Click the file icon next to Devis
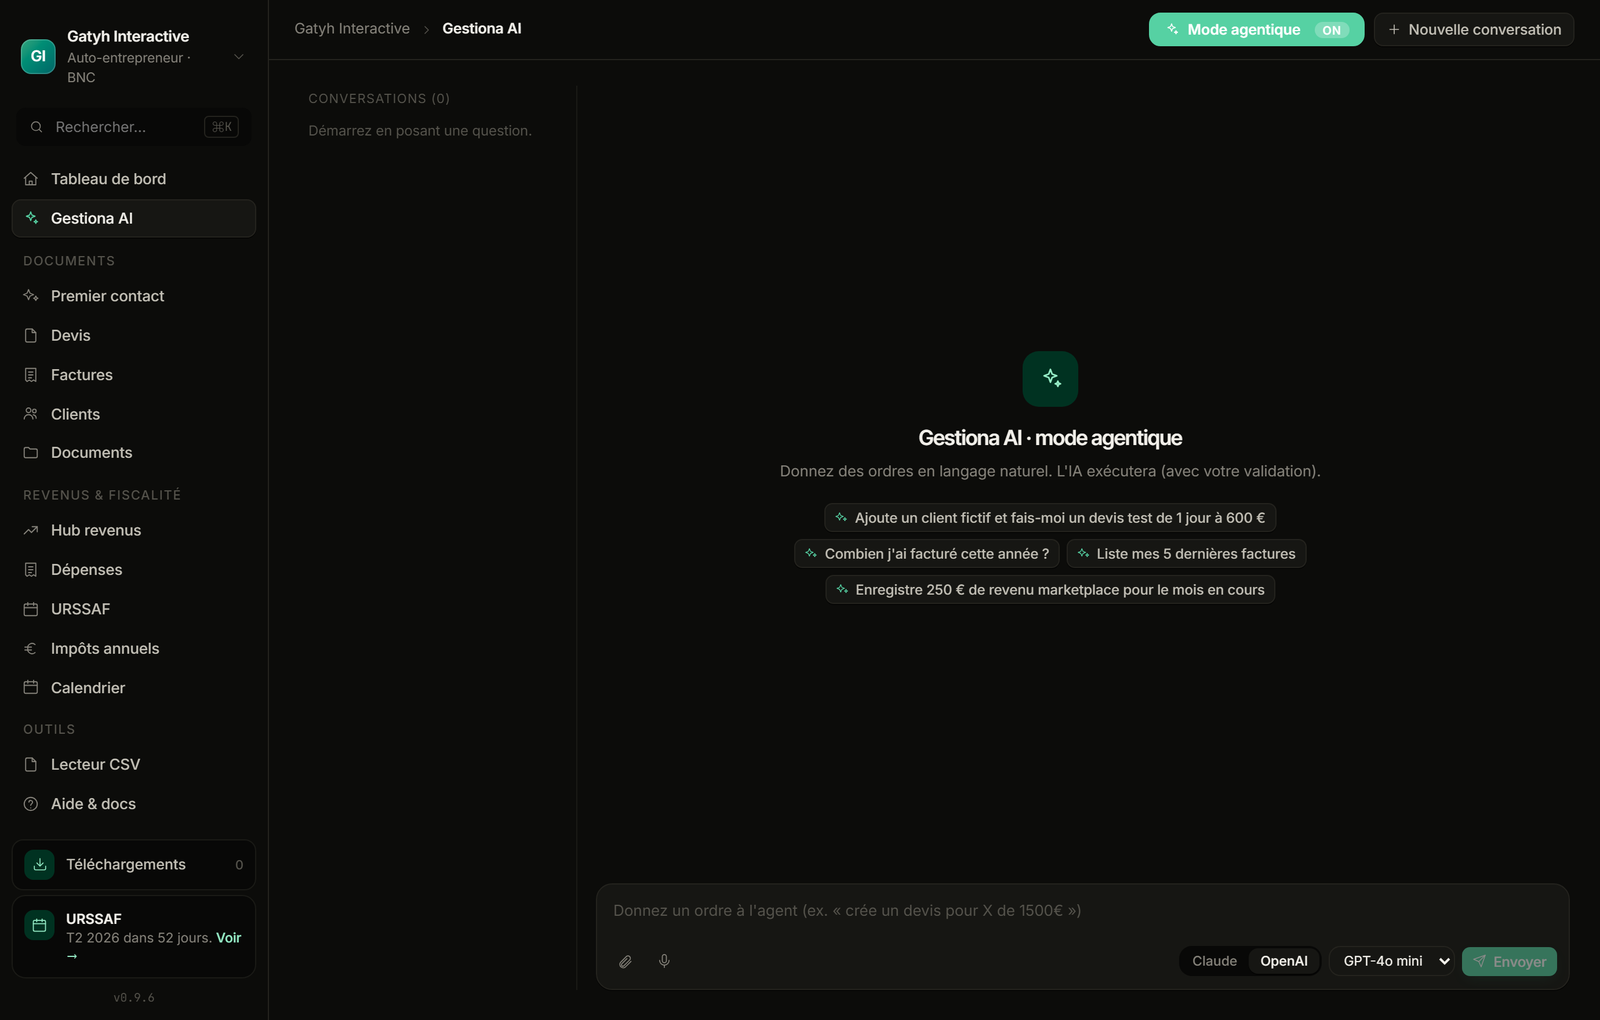1600x1020 pixels. pos(31,335)
